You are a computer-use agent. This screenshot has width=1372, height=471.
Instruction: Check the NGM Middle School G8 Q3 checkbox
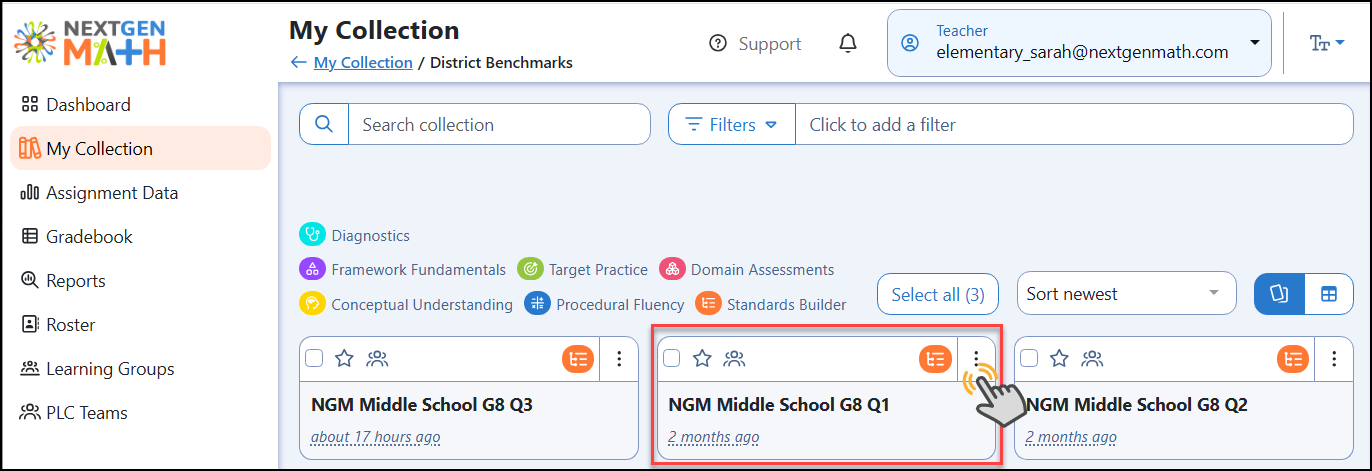314,358
